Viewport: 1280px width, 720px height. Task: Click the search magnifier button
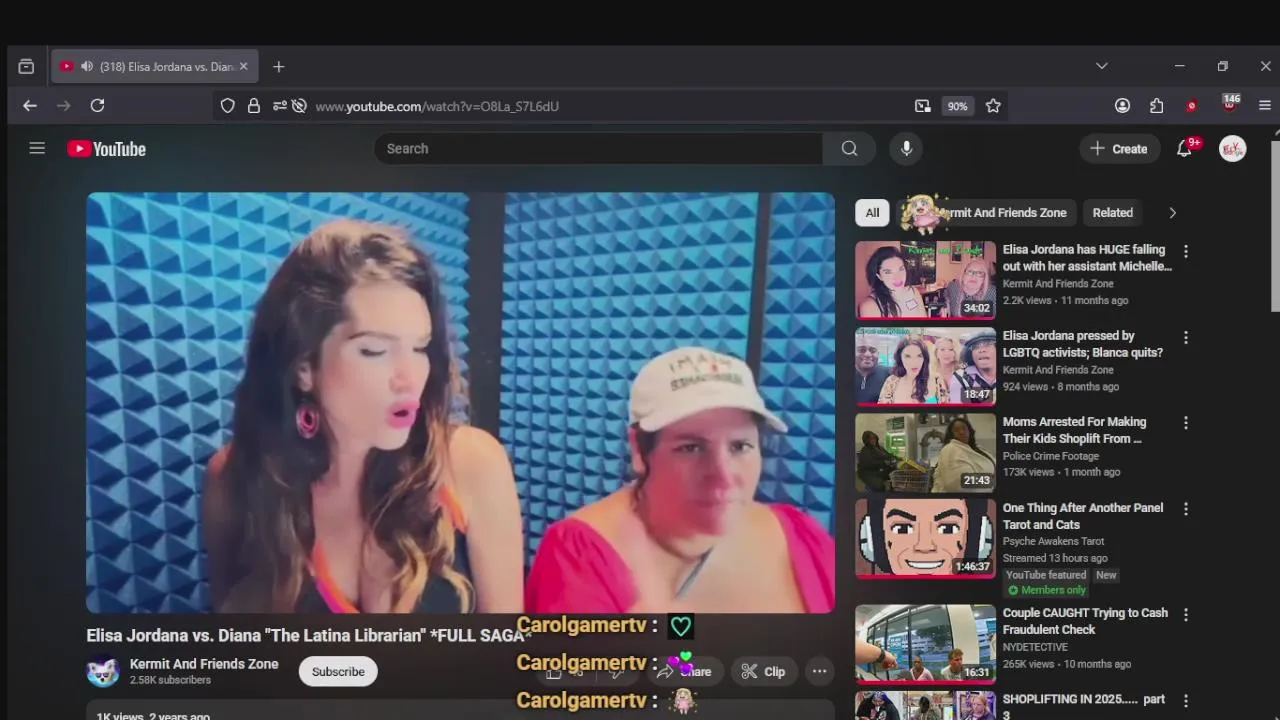point(849,148)
